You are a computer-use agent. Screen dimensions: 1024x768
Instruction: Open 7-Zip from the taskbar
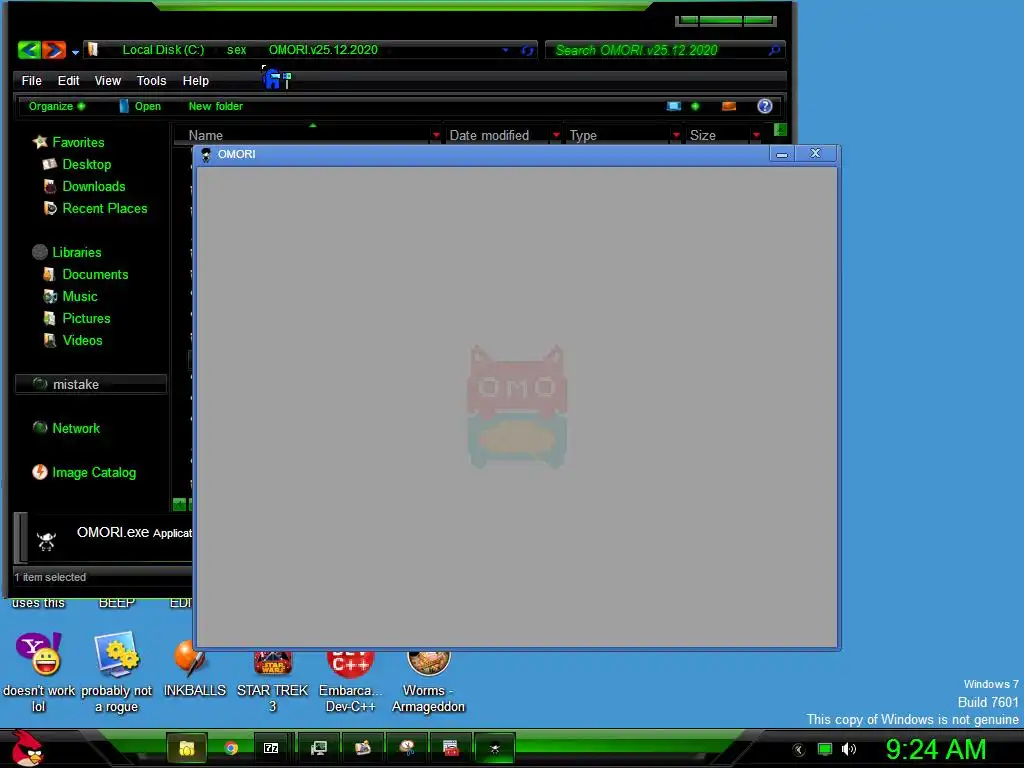(271, 748)
